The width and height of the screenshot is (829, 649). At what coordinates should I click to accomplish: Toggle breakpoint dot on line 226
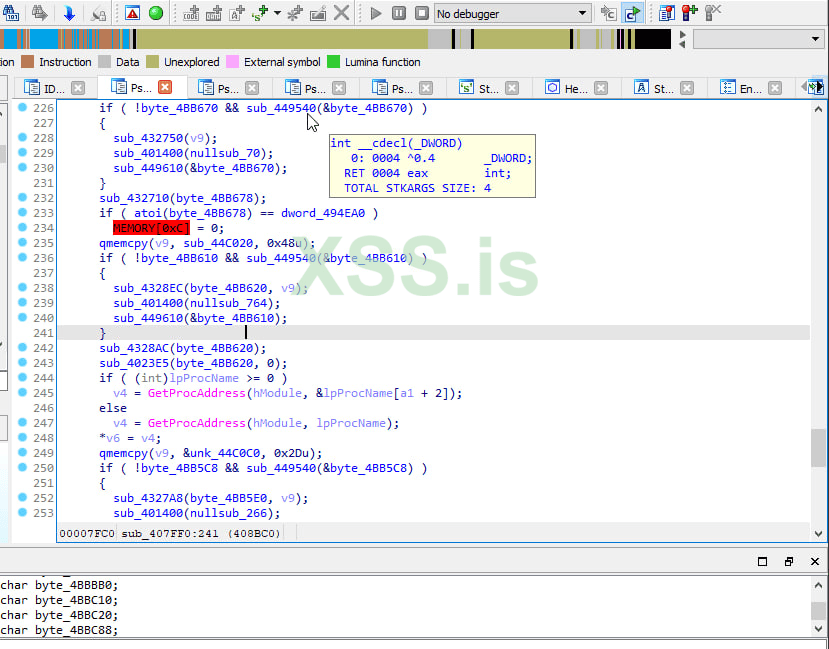tap(22, 107)
